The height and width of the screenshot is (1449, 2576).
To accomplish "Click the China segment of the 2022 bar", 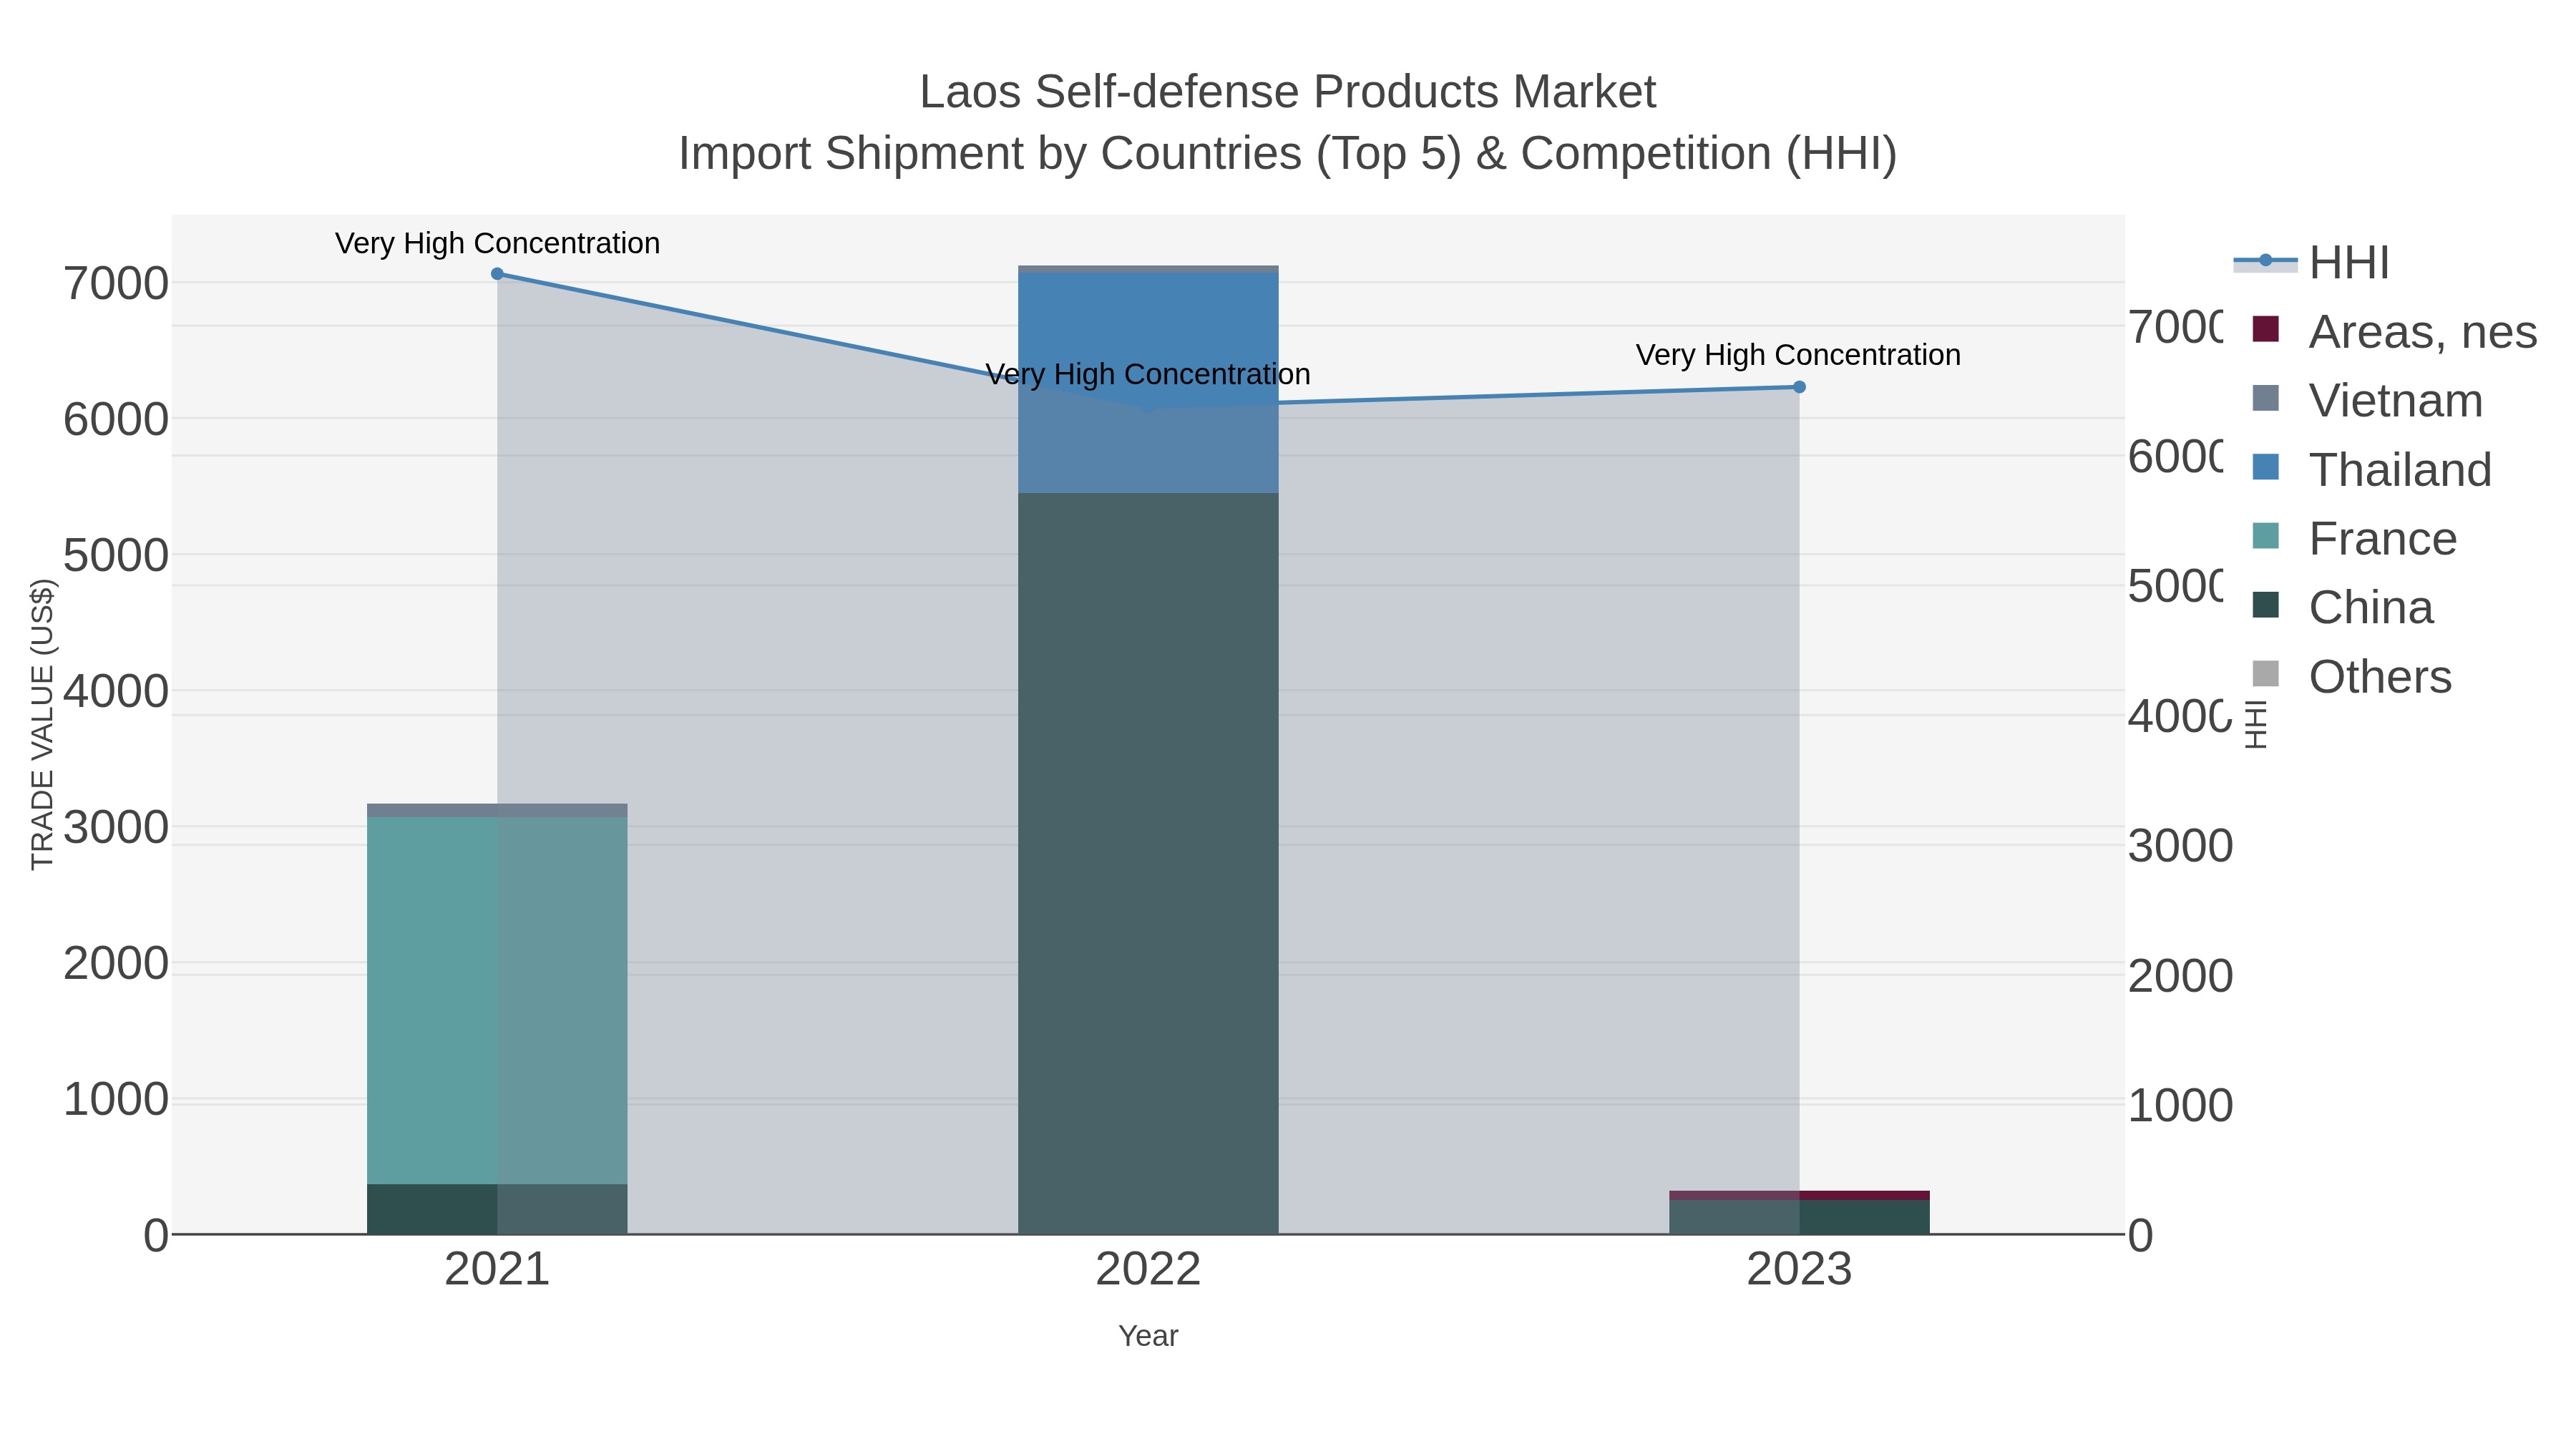I will coord(1148,863).
